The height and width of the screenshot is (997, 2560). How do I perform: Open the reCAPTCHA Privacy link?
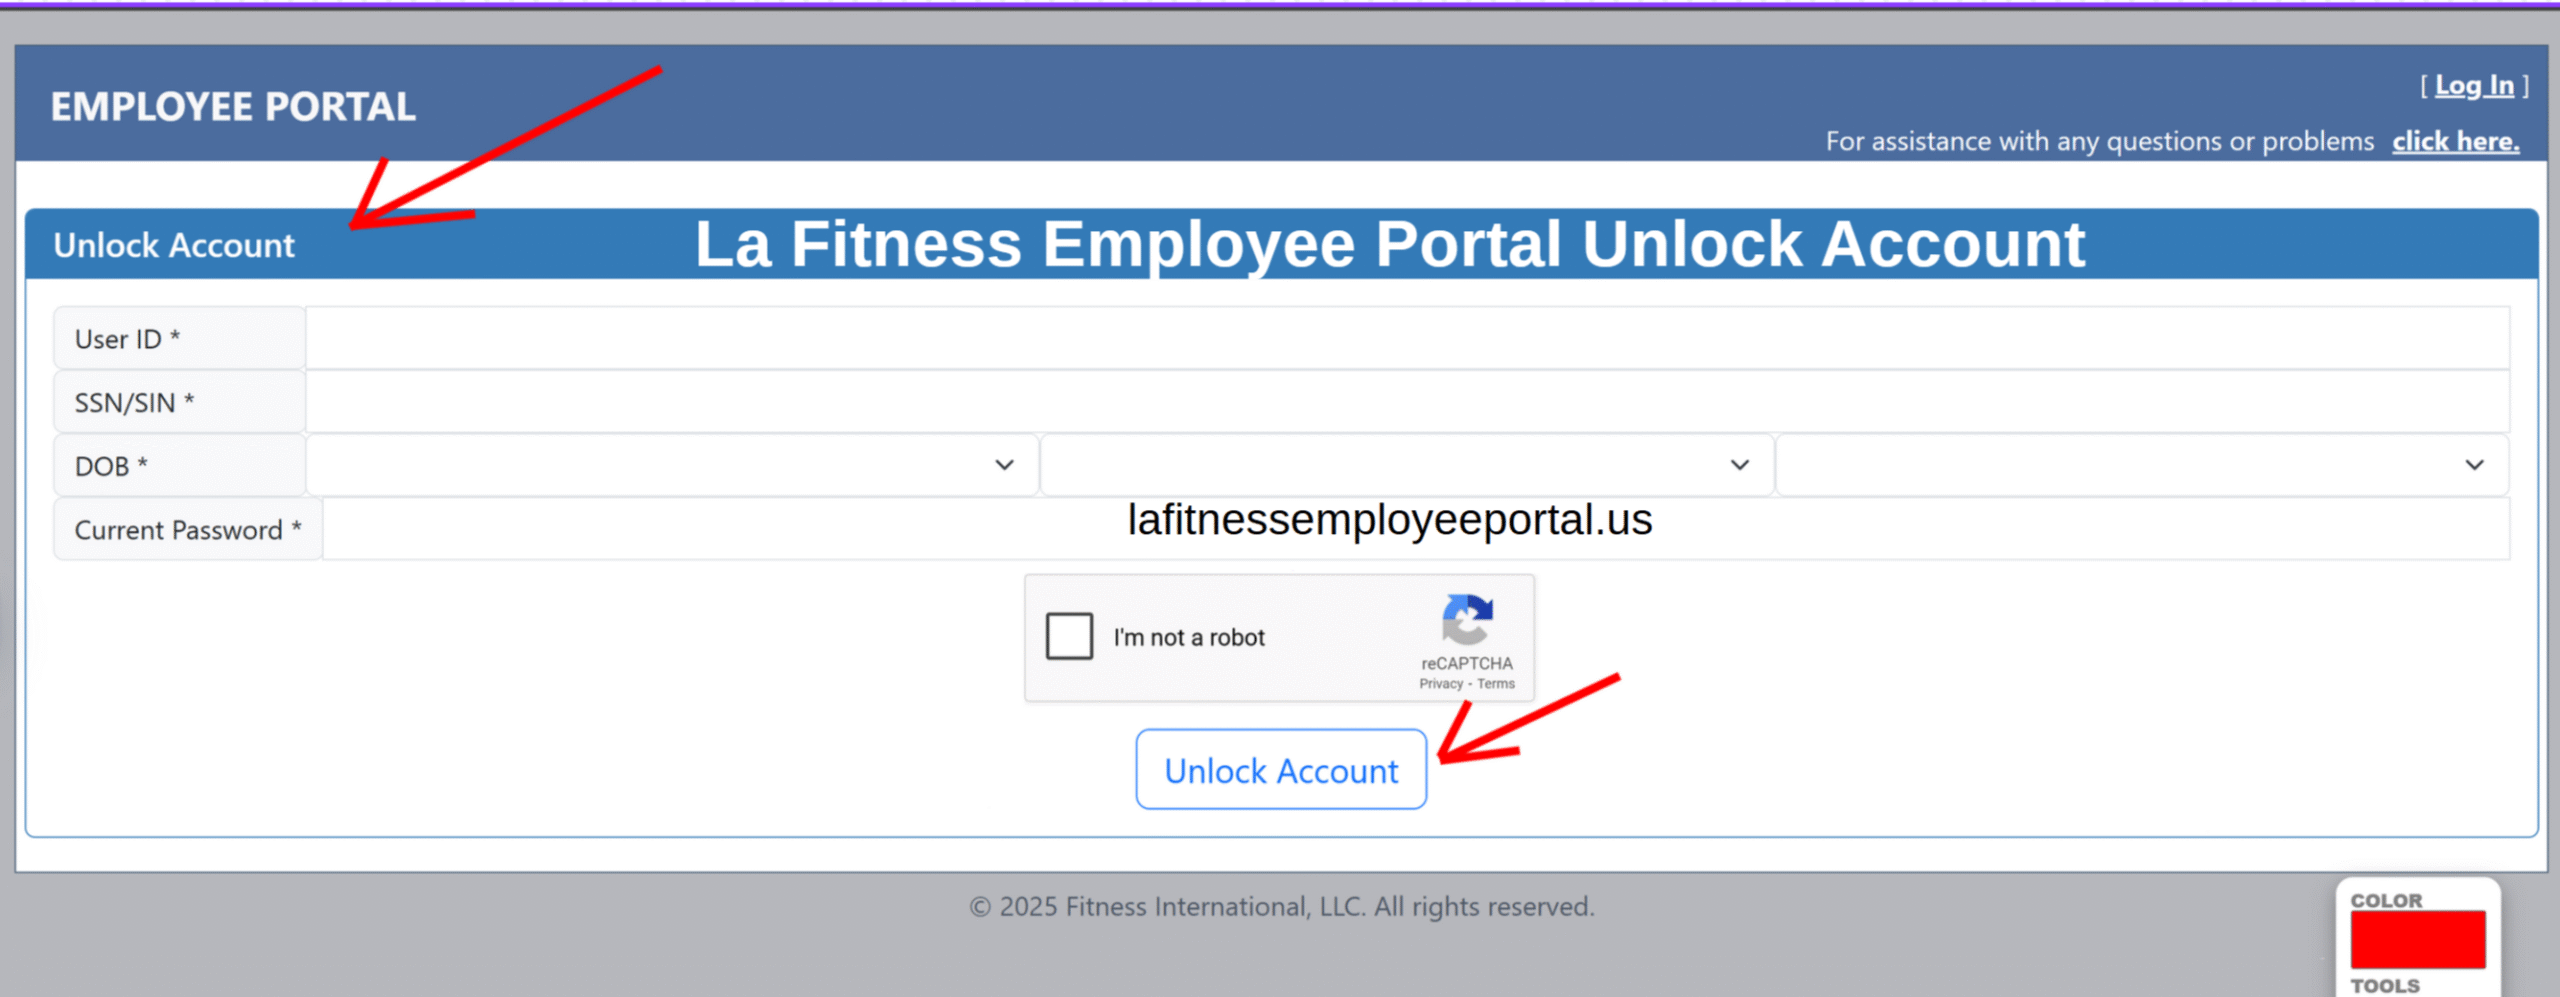(1440, 684)
